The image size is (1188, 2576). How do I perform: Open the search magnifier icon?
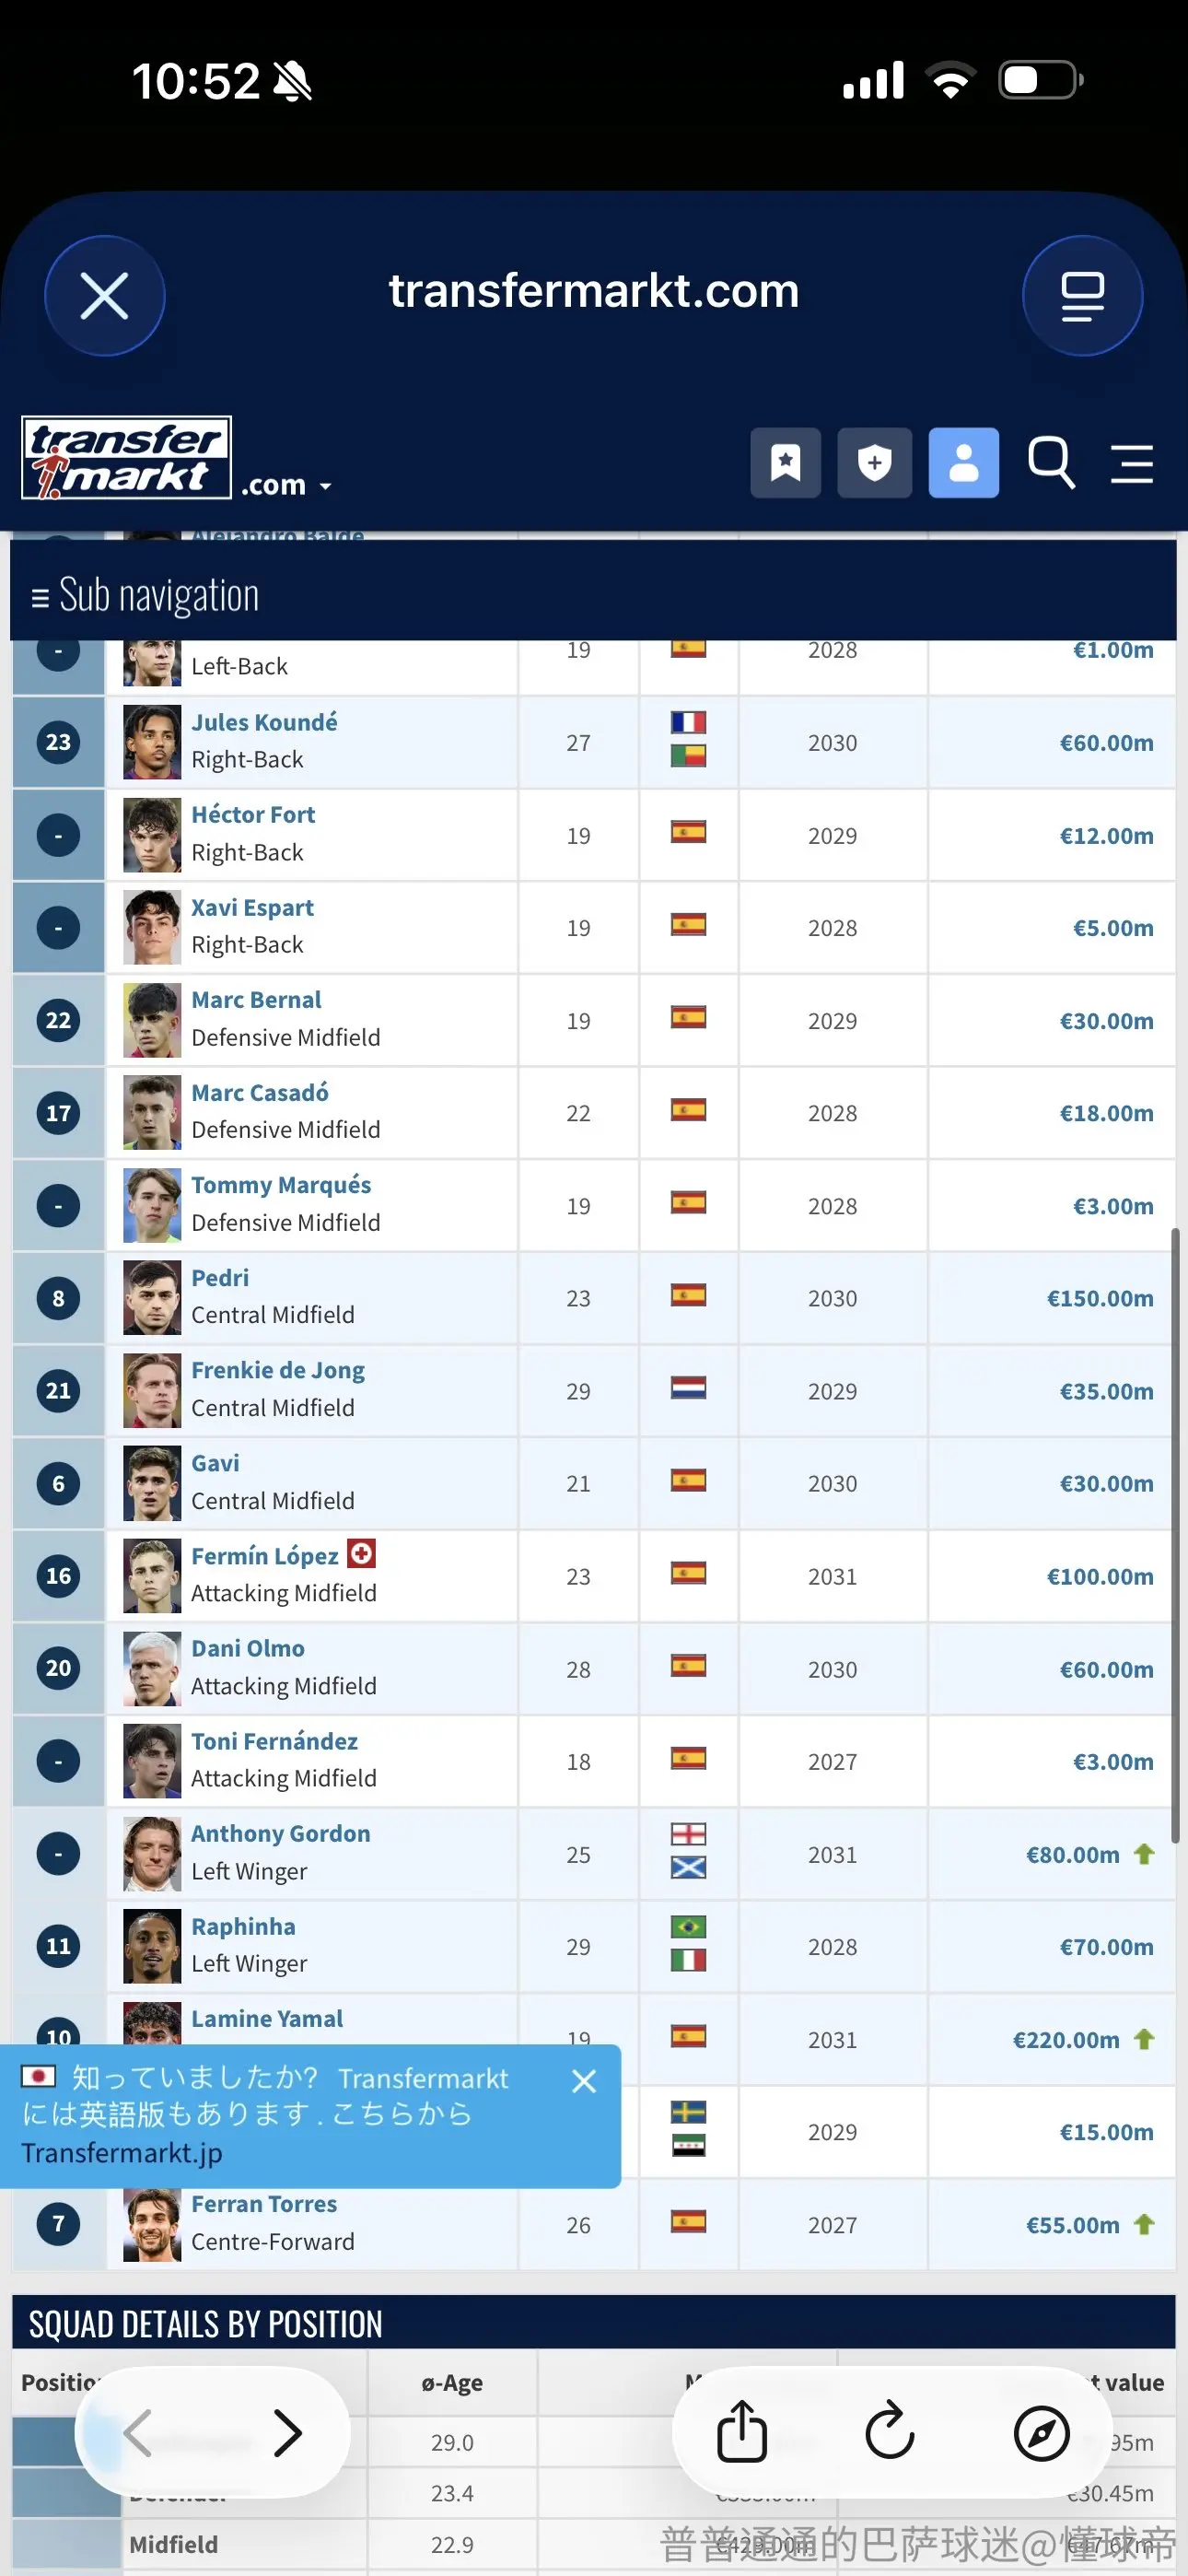pyautogui.click(x=1051, y=463)
